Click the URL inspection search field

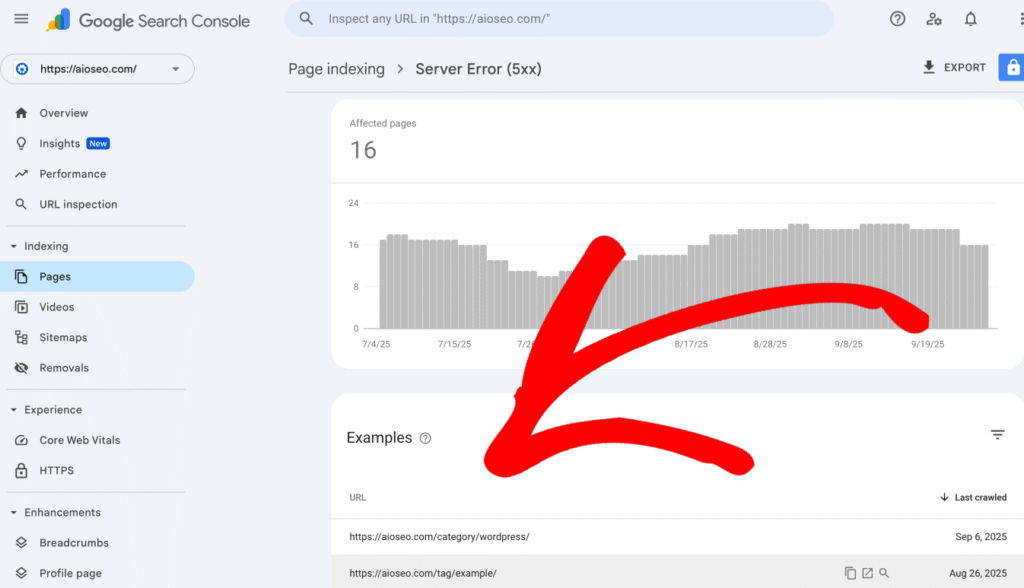(x=560, y=19)
